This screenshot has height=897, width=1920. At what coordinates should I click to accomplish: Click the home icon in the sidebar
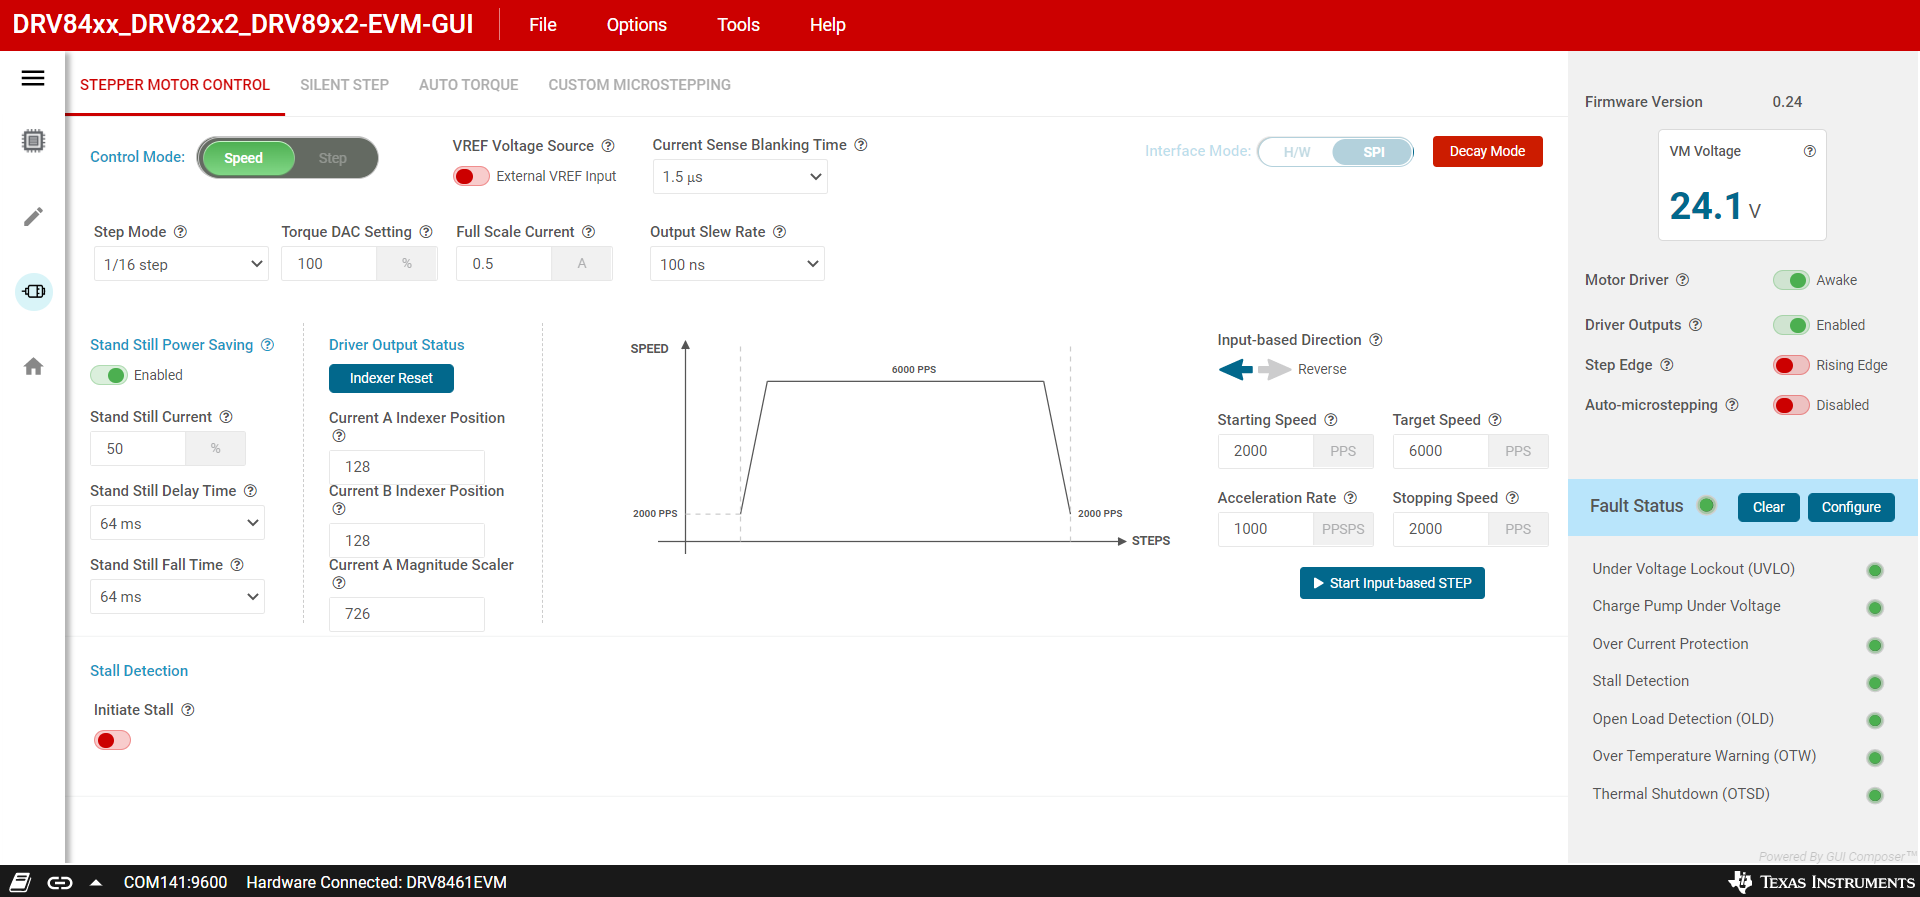pos(33,366)
